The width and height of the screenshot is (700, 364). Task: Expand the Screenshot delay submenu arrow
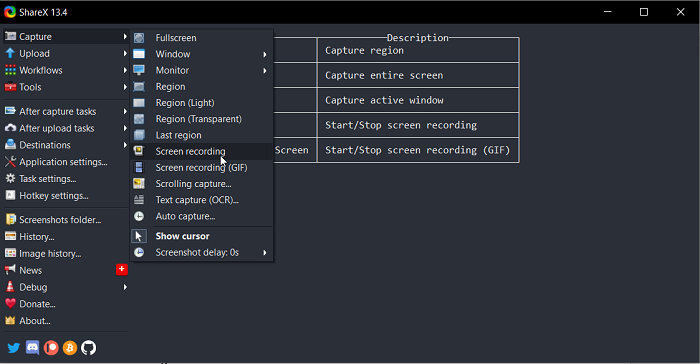[265, 253]
